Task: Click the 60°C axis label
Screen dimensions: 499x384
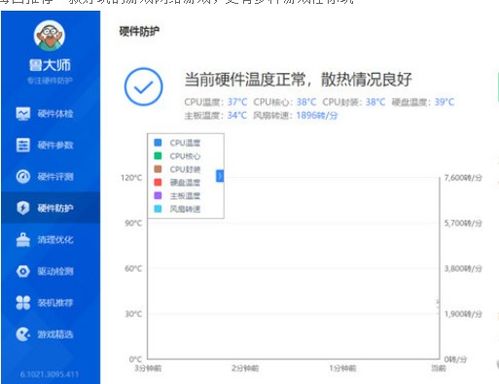Action: 133,268
